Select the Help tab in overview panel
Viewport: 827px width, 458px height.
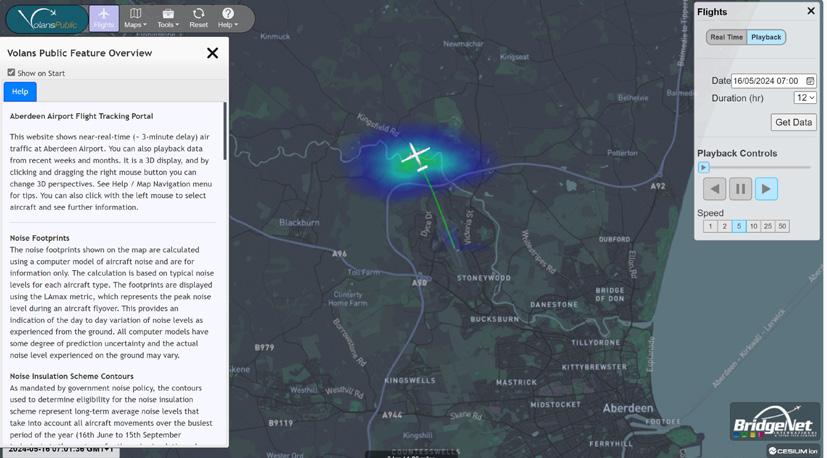click(x=20, y=92)
